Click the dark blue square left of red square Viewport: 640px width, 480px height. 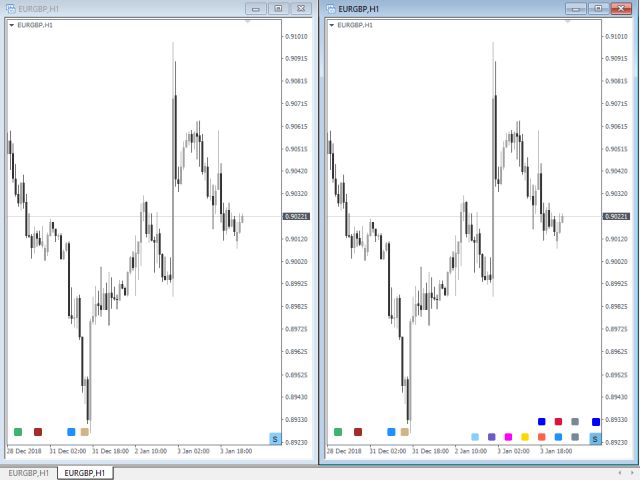pos(542,422)
